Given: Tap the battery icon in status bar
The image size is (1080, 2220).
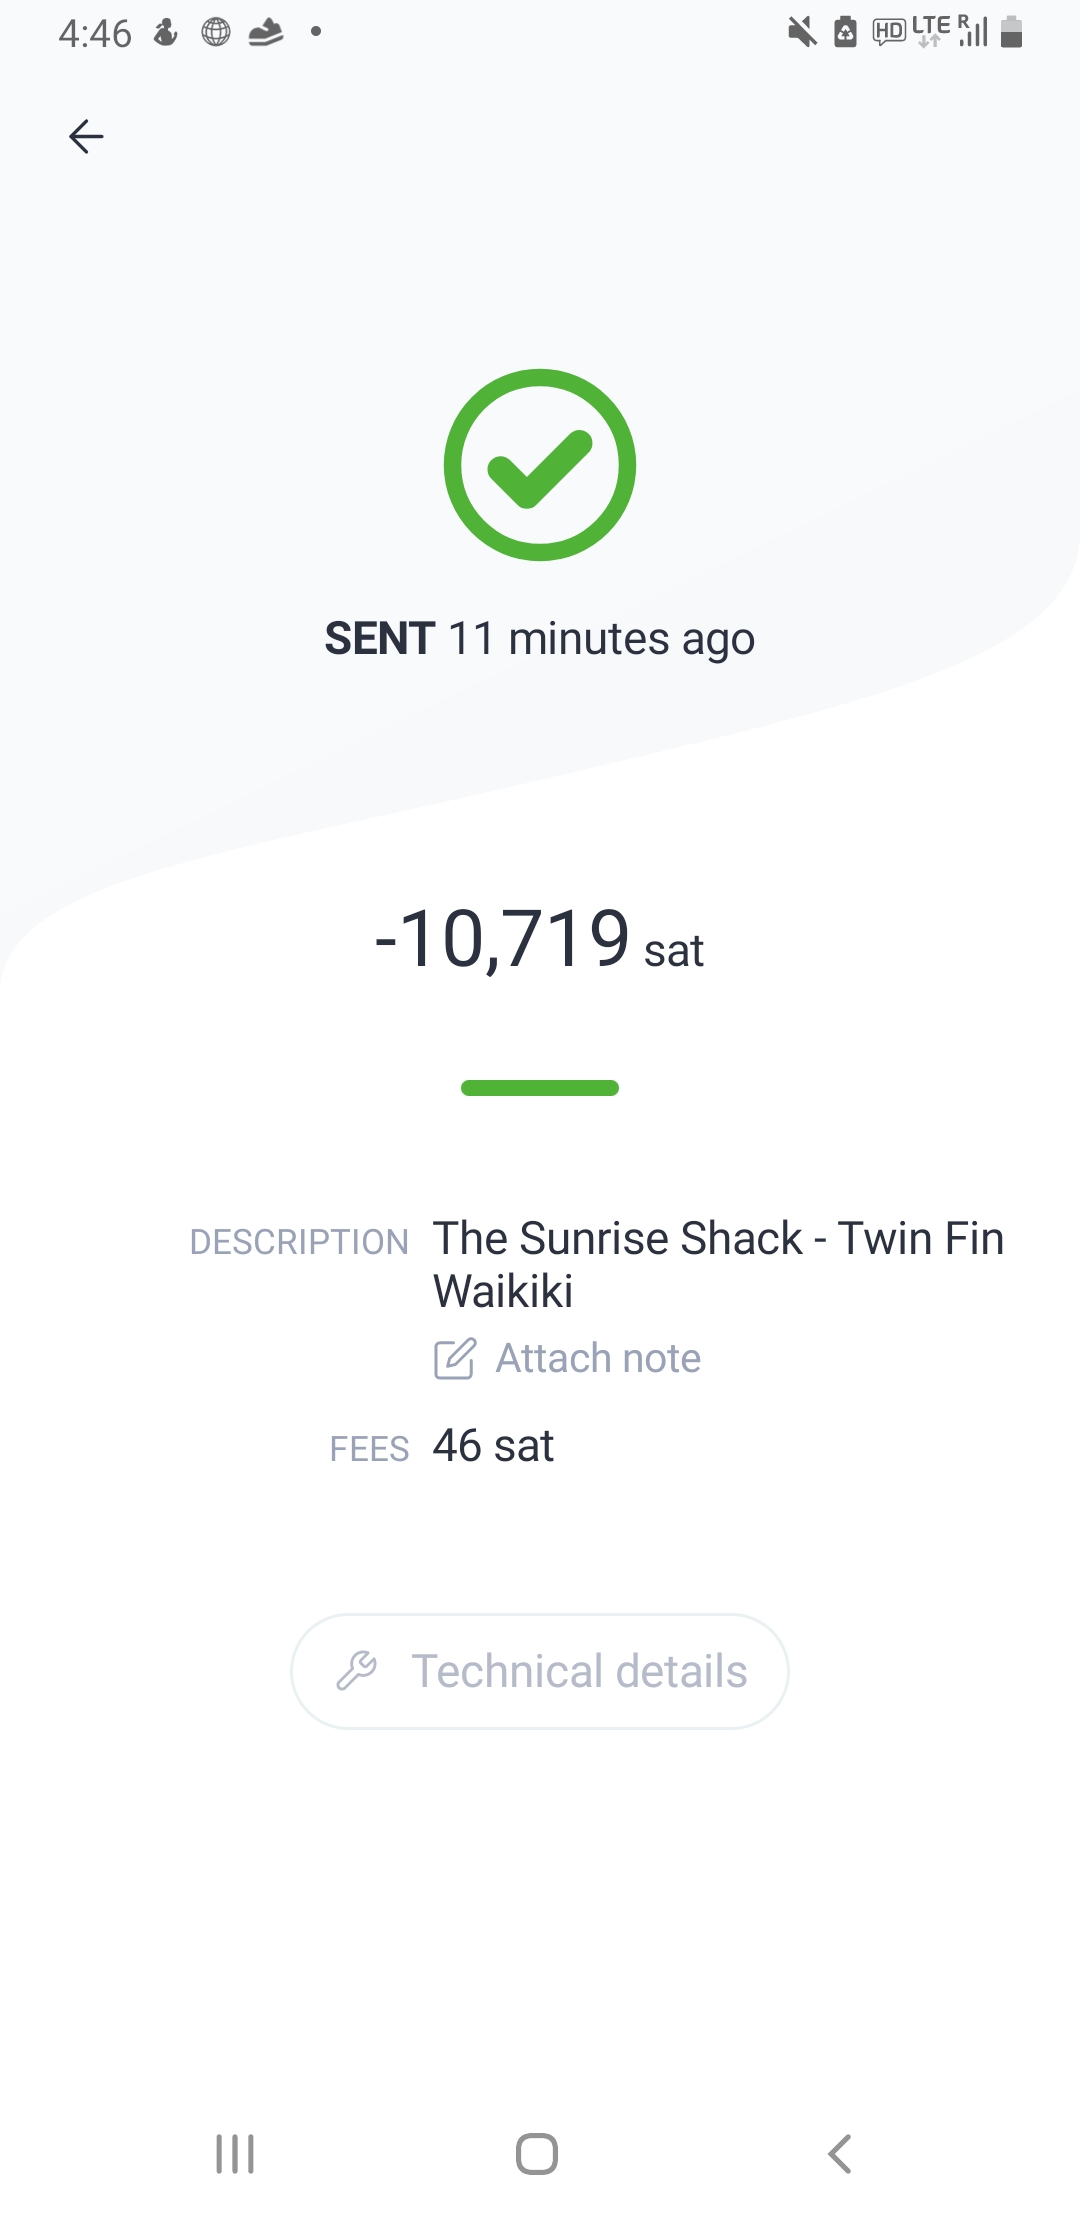Looking at the screenshot, I should [1011, 33].
